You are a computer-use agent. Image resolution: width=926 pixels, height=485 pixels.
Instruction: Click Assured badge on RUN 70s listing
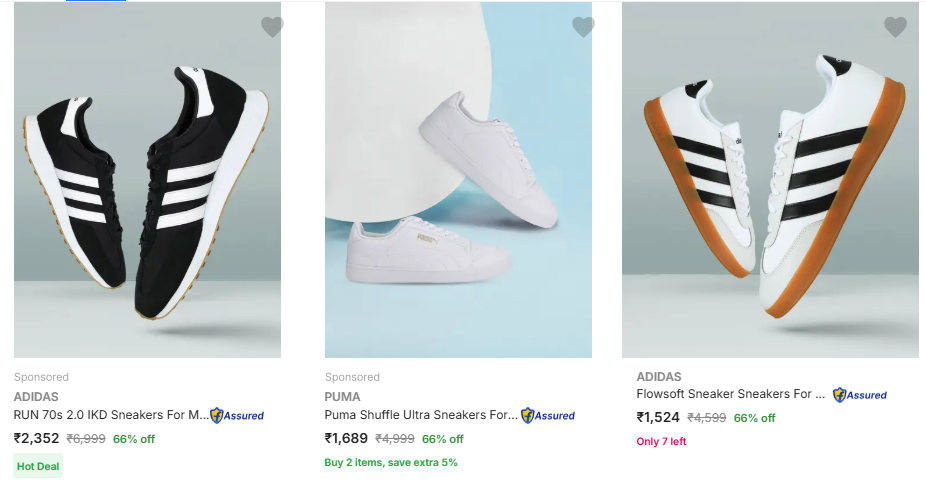(237, 415)
